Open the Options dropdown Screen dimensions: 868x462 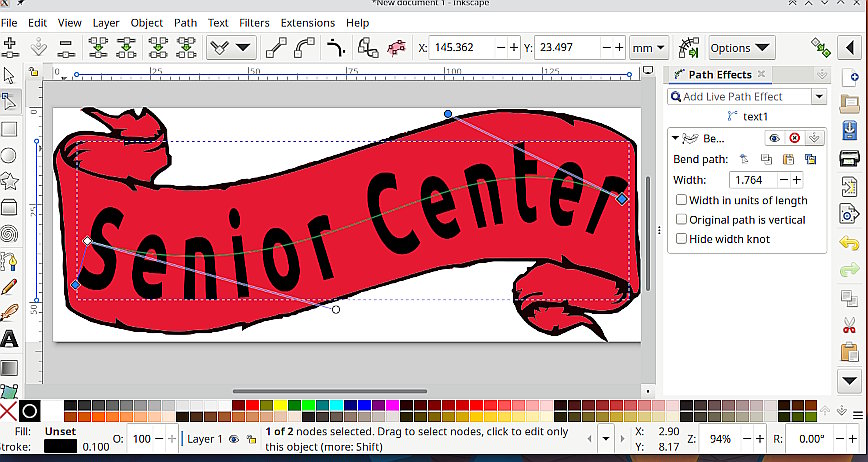[742, 48]
